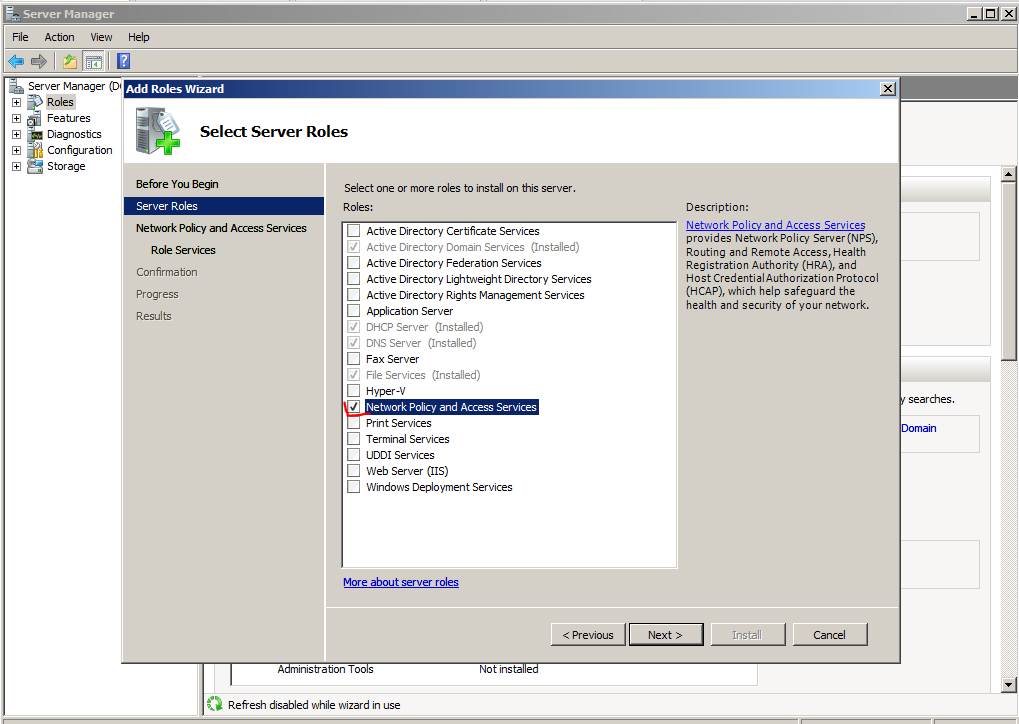Open the Help menu
Viewport: 1019px width, 724px height.
[x=138, y=37]
